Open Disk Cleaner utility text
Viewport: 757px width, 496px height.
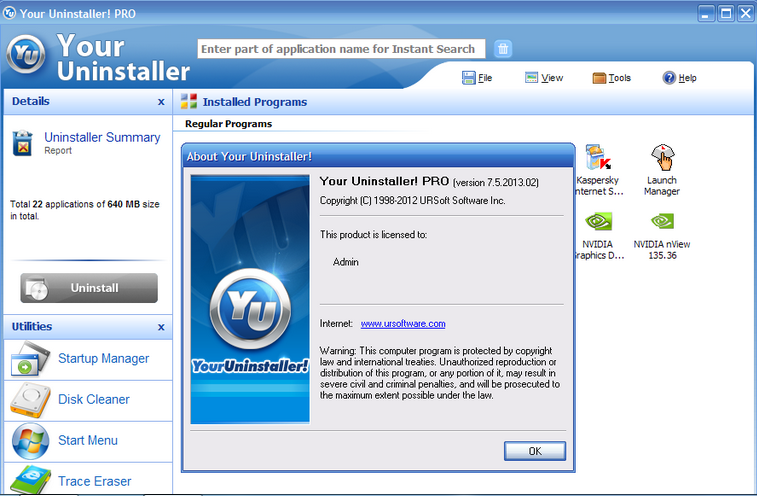coord(94,399)
